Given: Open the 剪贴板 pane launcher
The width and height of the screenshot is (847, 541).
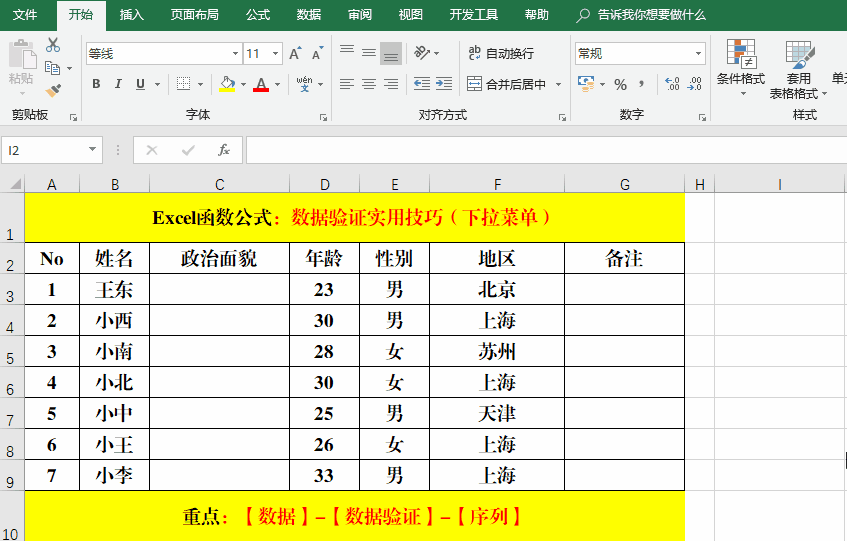Looking at the screenshot, I should [x=73, y=117].
